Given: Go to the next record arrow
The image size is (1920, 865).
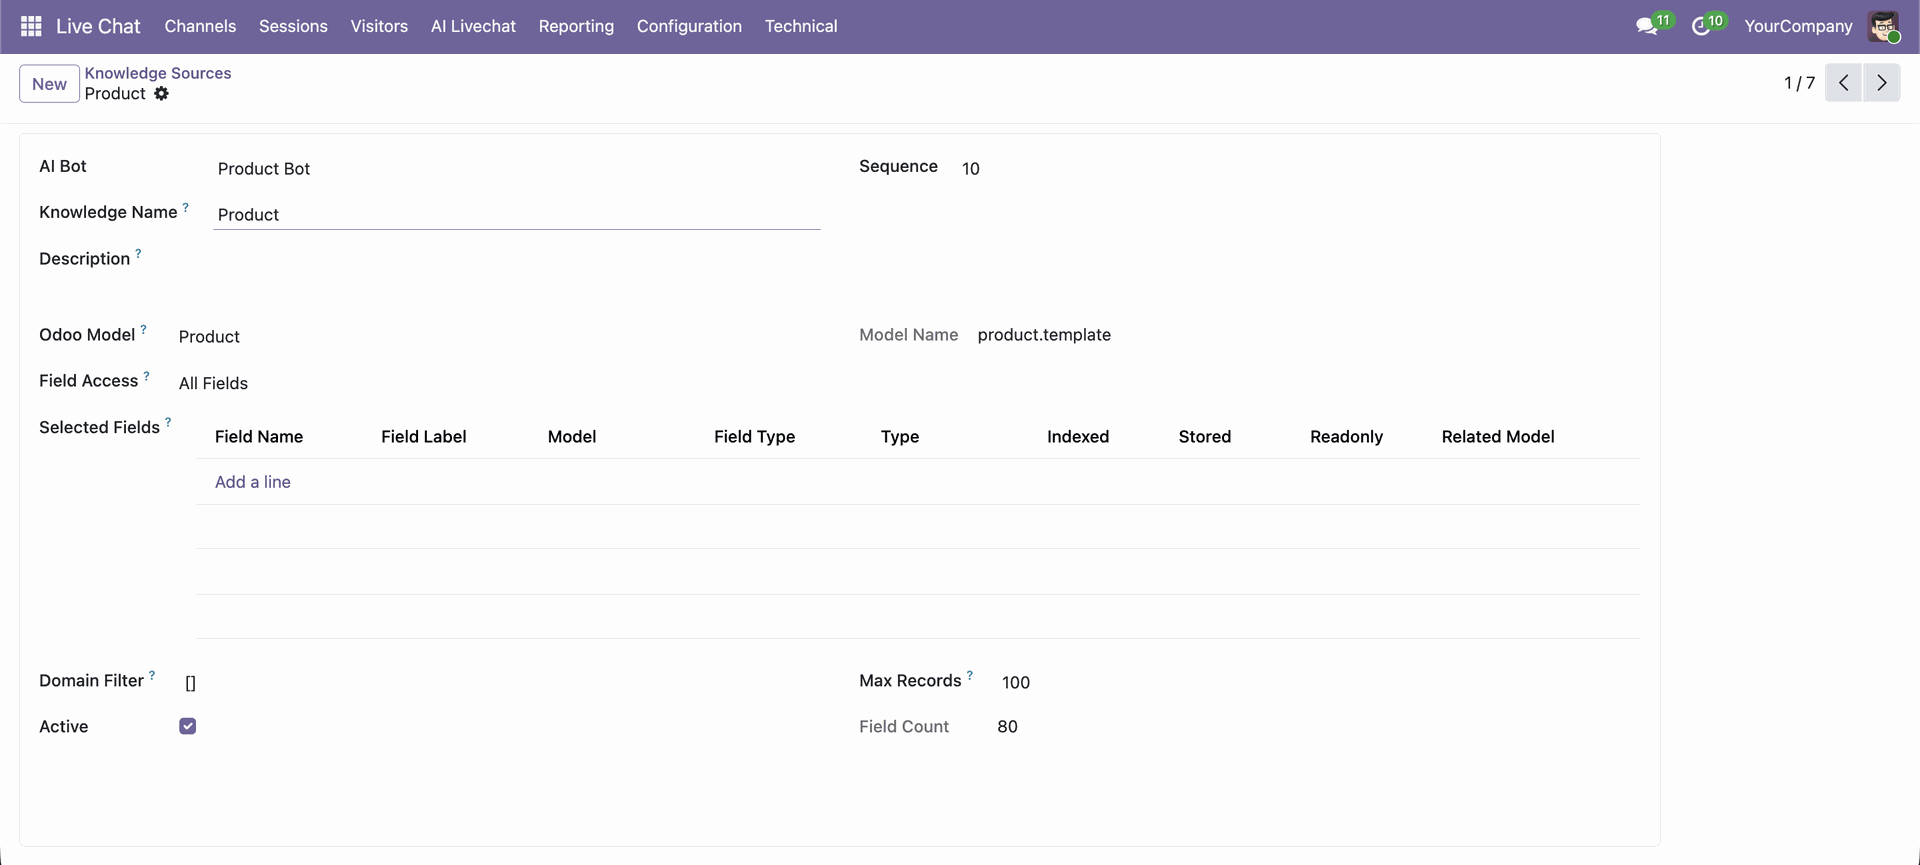Looking at the screenshot, I should [1881, 83].
